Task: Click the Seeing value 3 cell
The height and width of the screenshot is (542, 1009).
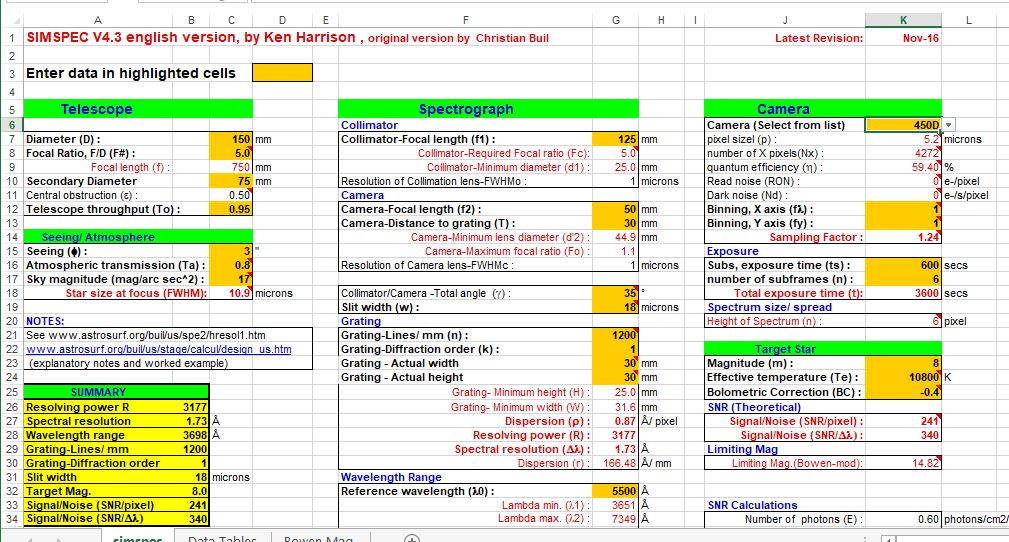Action: [230, 251]
